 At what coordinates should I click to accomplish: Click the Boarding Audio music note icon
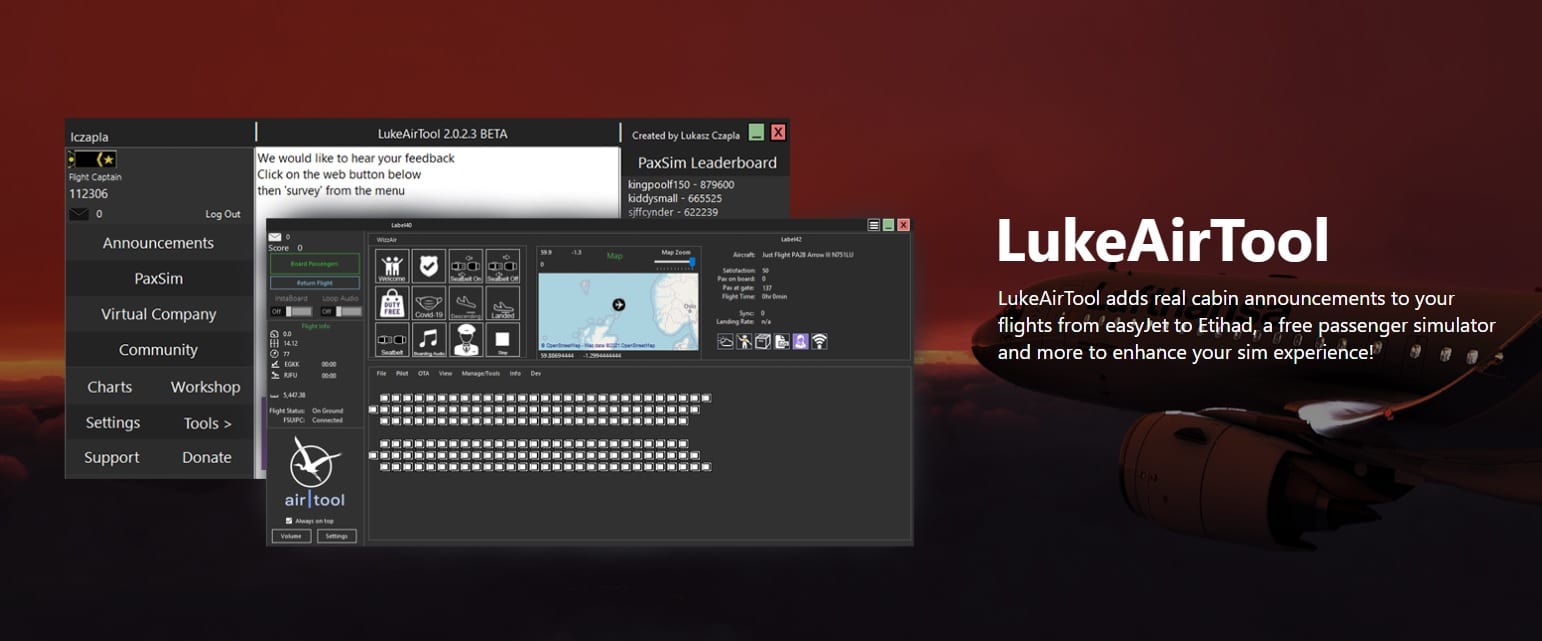[x=429, y=340]
